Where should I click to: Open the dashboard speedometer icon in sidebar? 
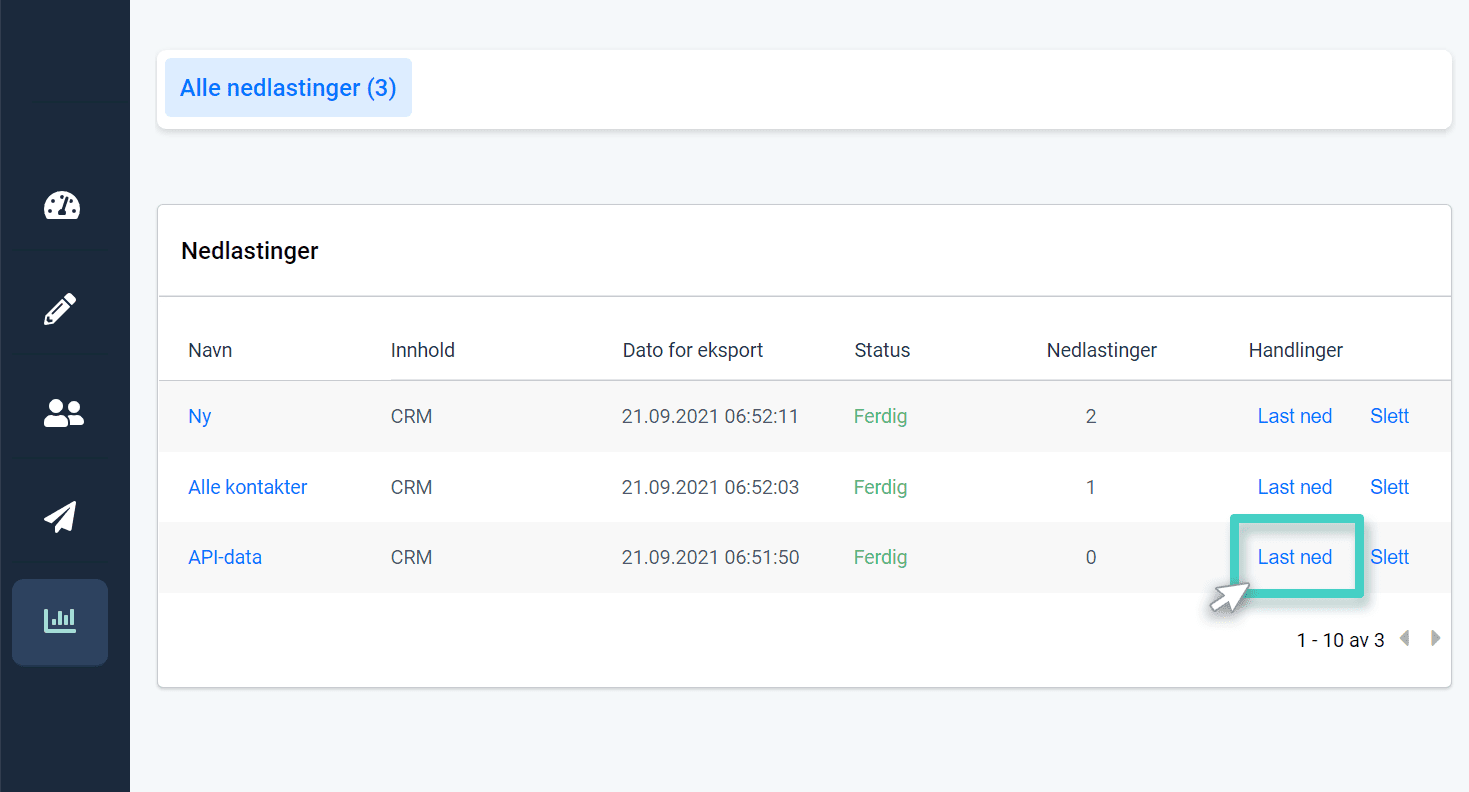[62, 206]
